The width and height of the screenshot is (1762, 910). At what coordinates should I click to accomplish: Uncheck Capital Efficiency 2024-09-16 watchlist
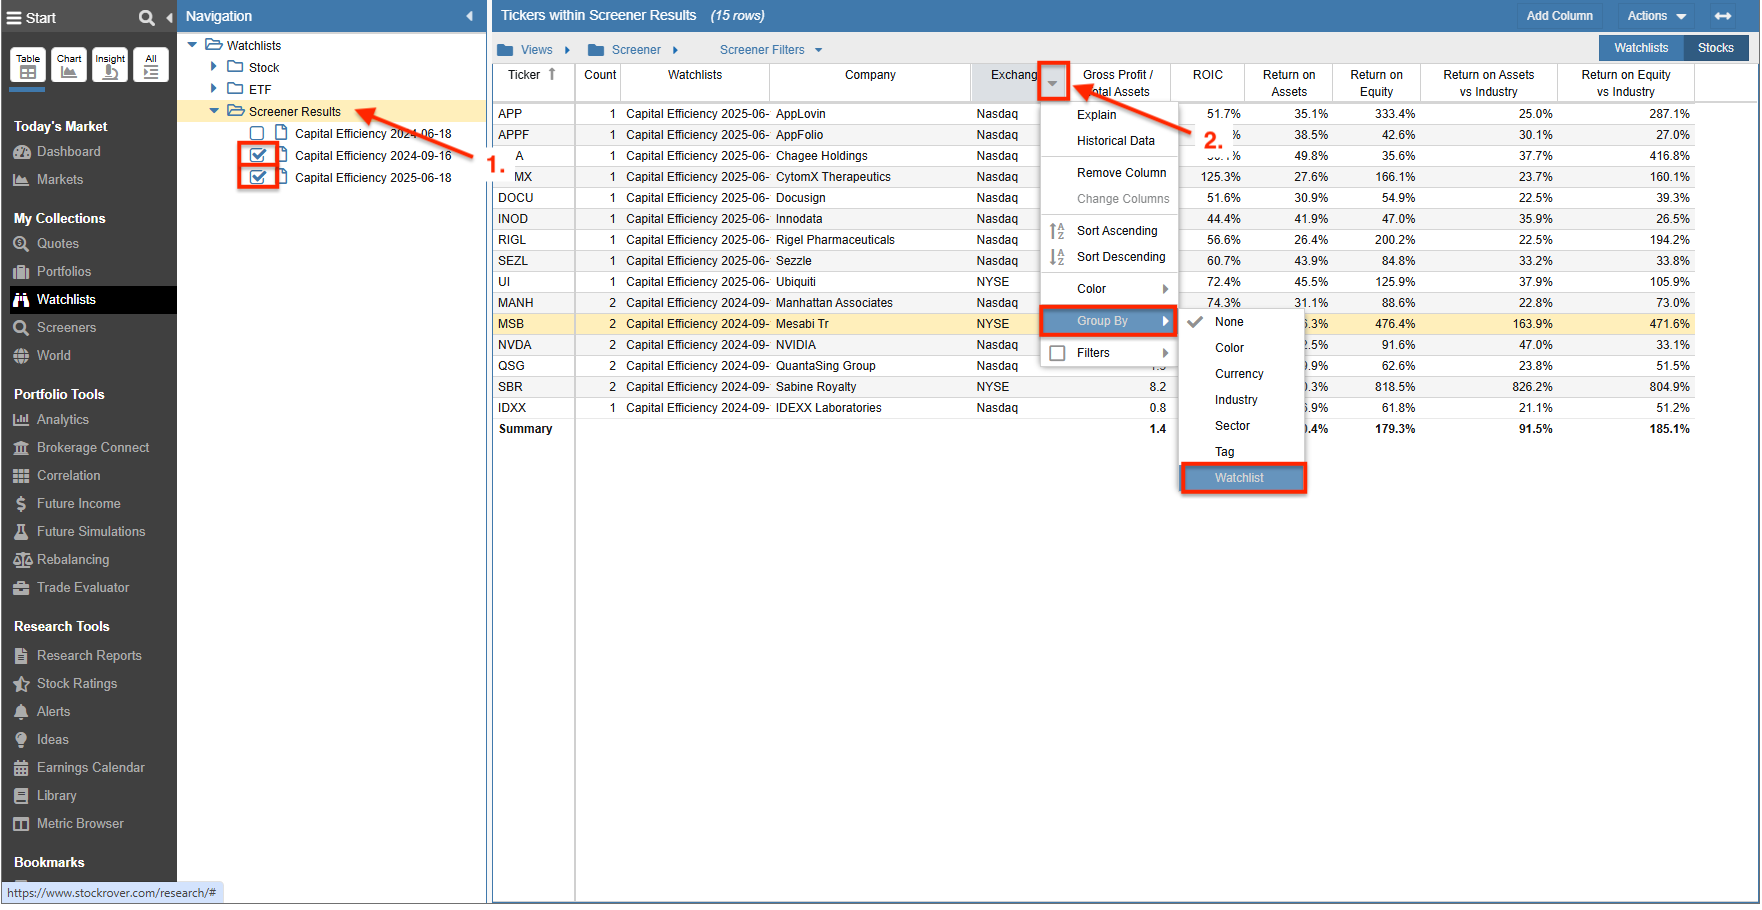pos(258,155)
